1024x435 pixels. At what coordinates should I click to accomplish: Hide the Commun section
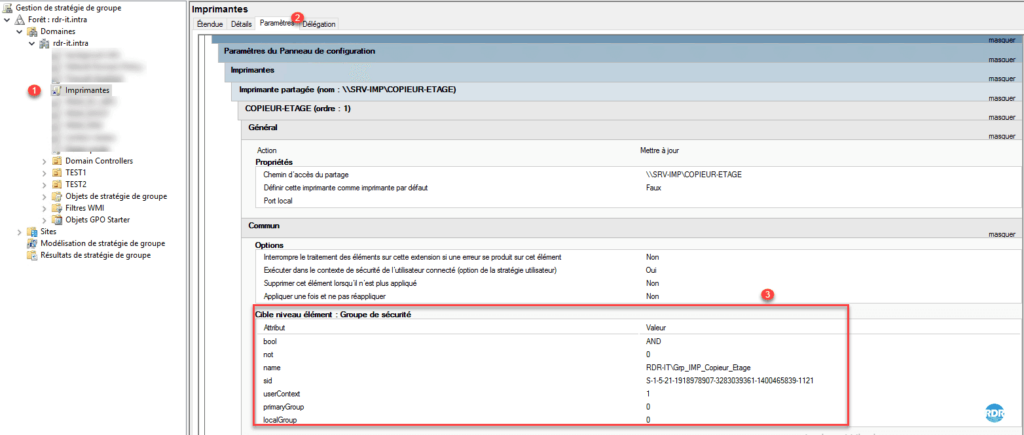point(1001,234)
